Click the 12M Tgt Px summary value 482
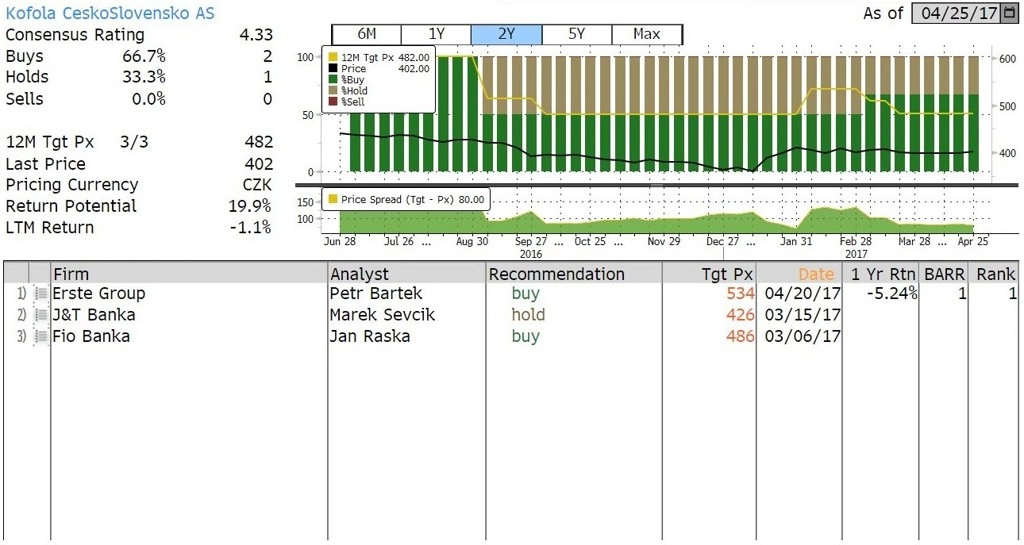This screenshot has height=545, width=1024. [x=259, y=142]
